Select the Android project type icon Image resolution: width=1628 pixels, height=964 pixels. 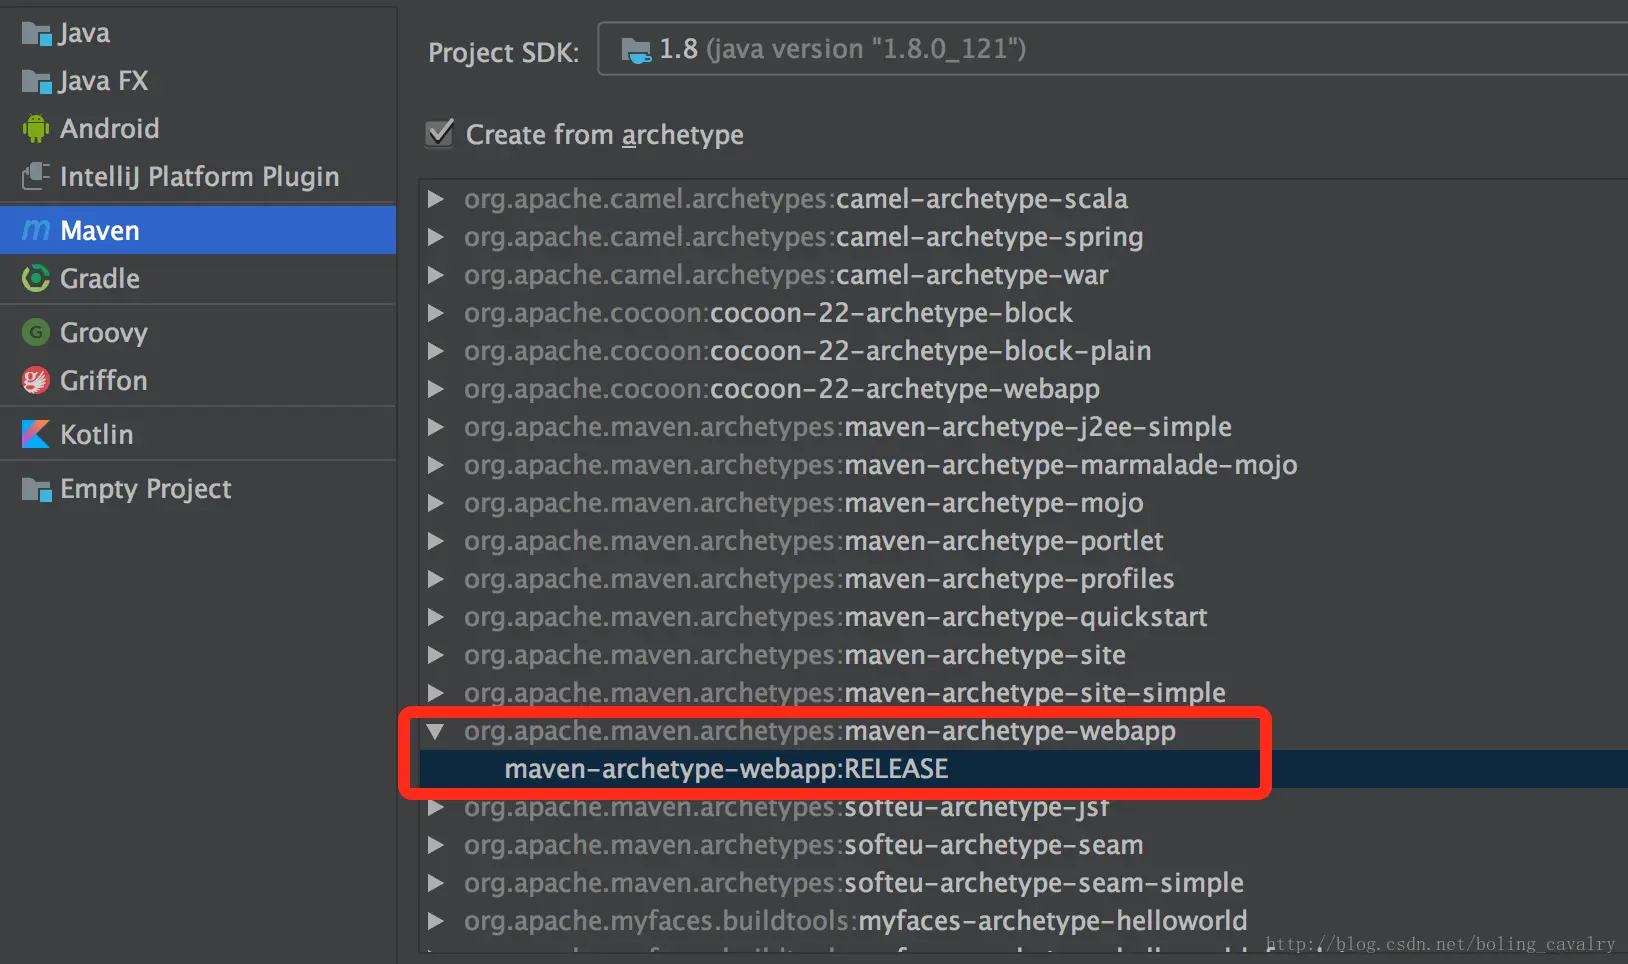[x=36, y=129]
